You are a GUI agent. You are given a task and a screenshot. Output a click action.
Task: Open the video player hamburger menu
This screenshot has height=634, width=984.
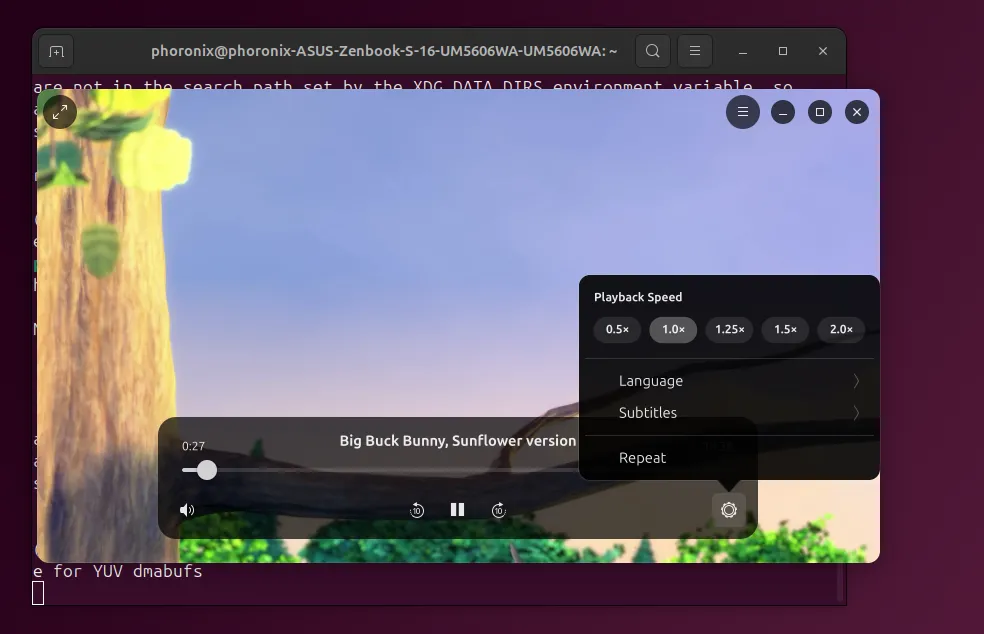pos(743,112)
